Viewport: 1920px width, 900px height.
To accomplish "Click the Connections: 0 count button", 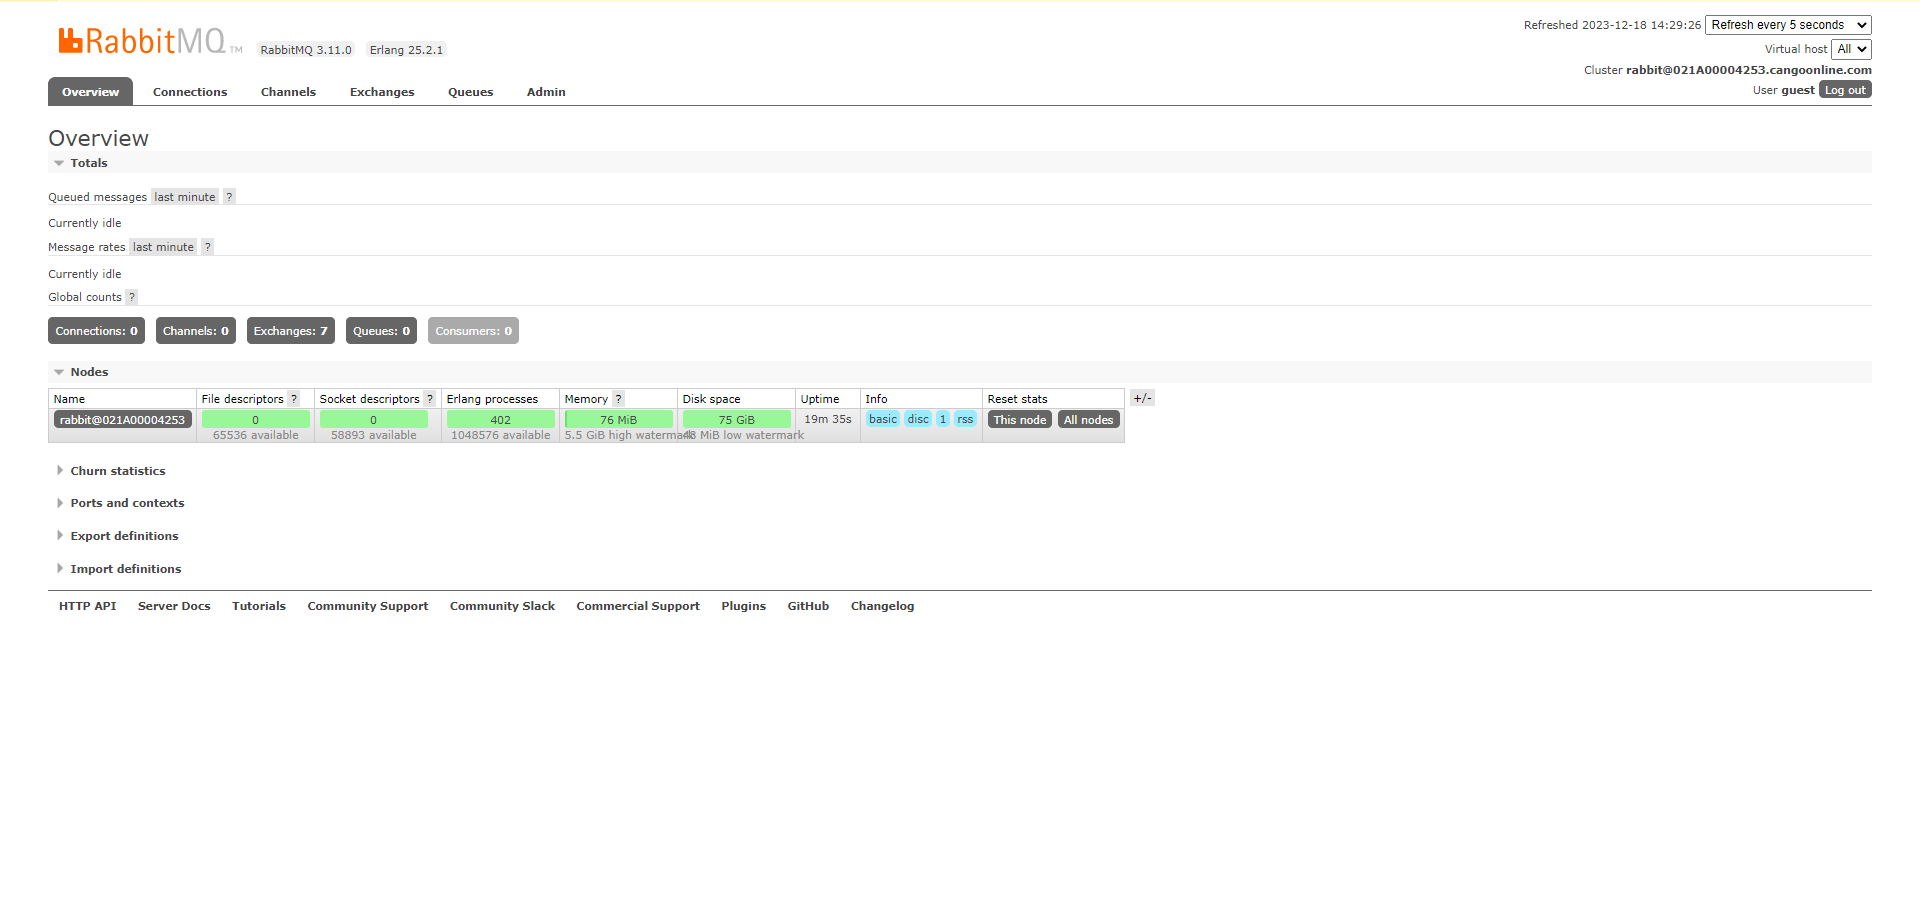I will point(96,331).
